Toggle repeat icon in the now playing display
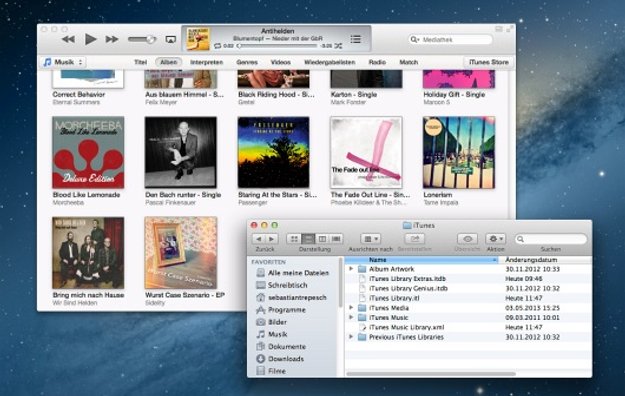Viewport: 625px width, 396px height. point(218,46)
